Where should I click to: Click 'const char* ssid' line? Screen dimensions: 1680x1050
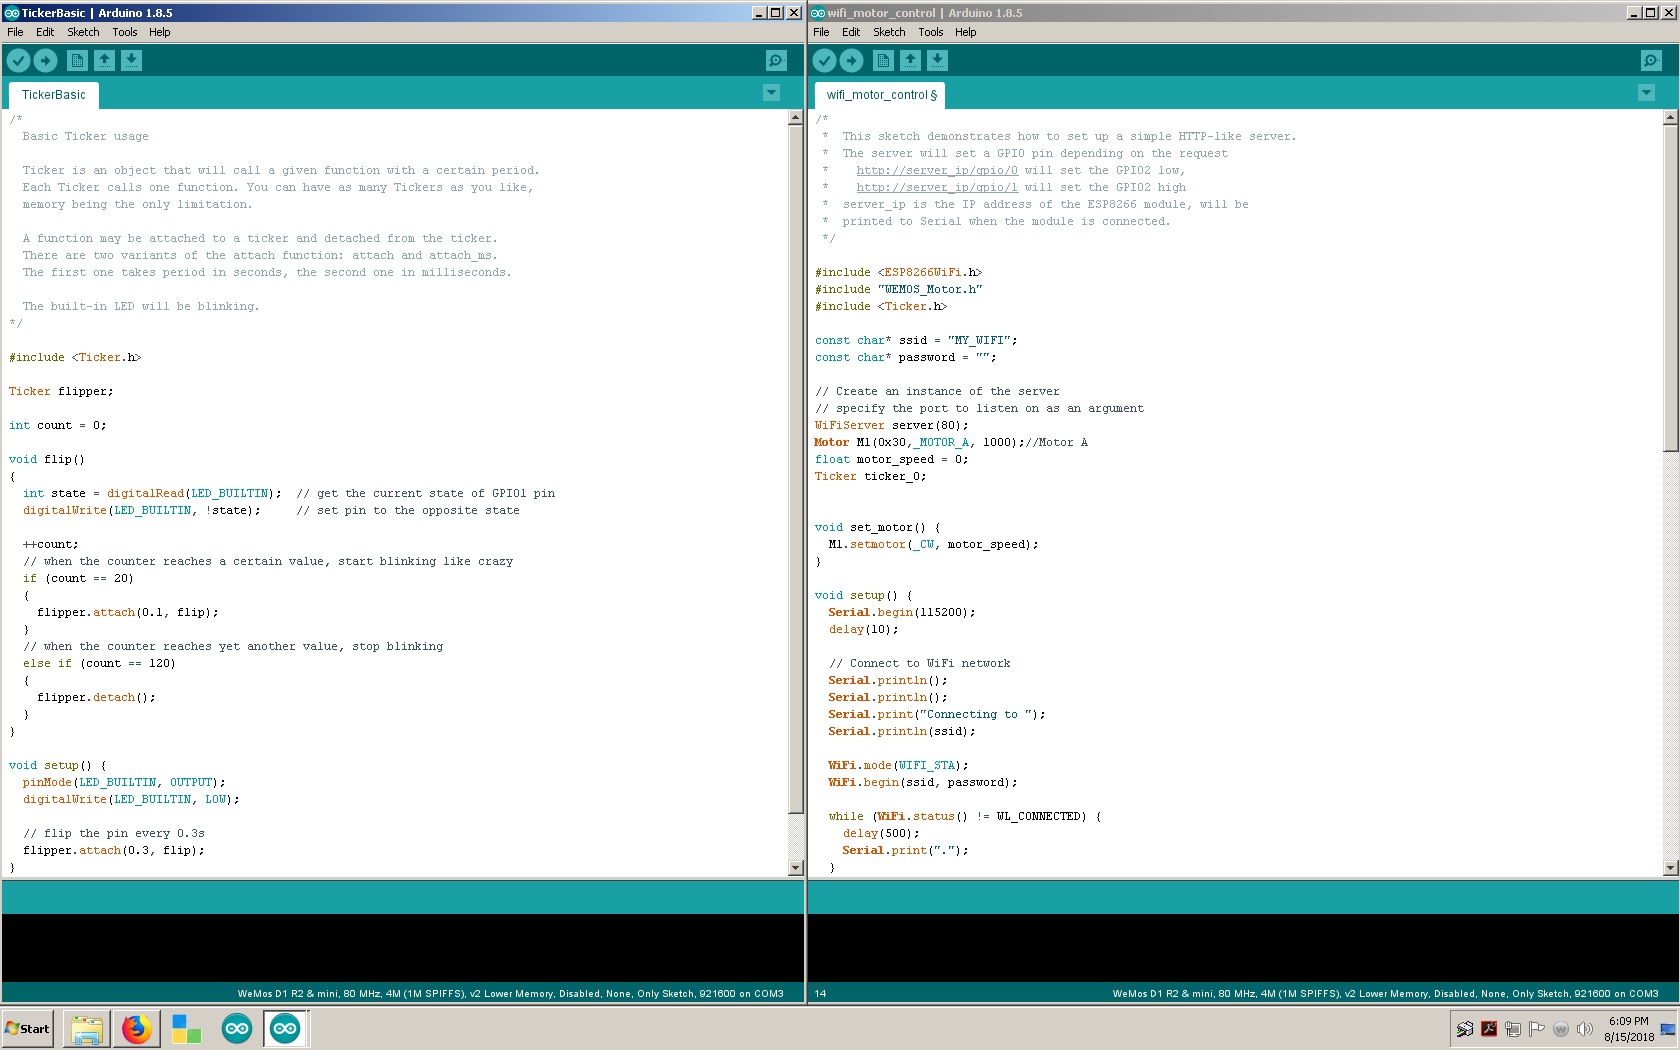916,340
